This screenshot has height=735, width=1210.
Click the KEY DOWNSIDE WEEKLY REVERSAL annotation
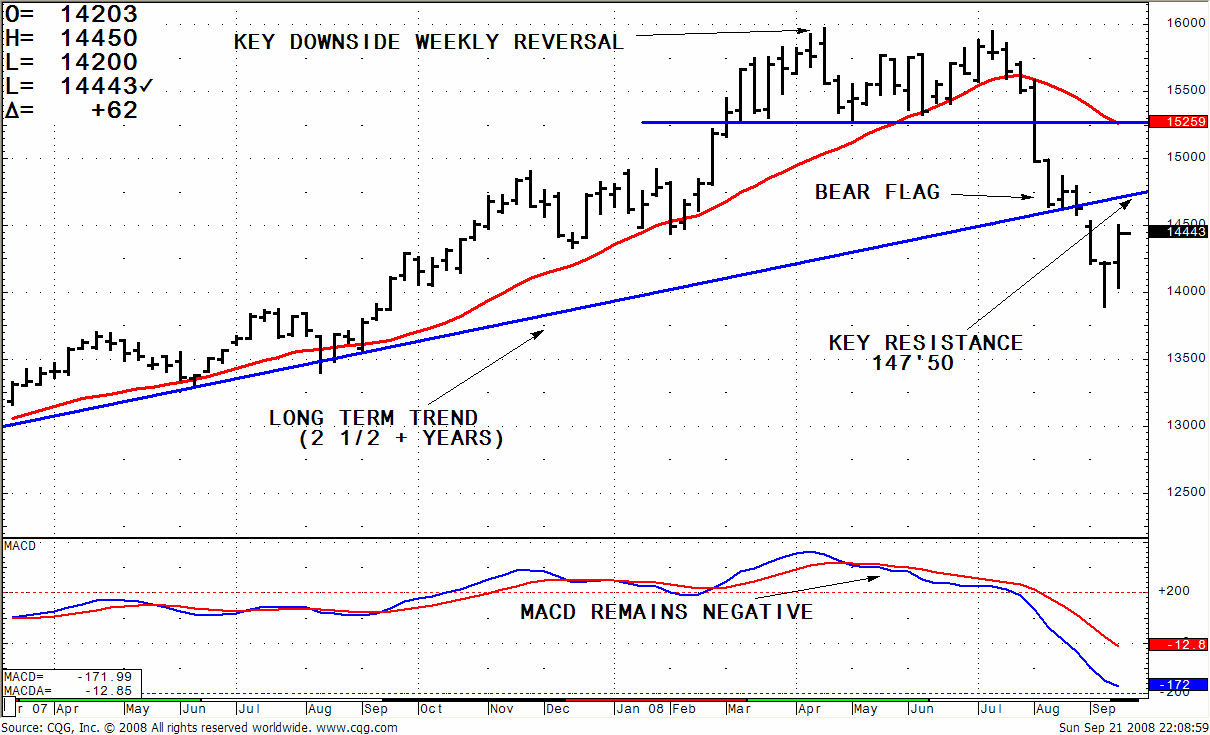tap(429, 42)
